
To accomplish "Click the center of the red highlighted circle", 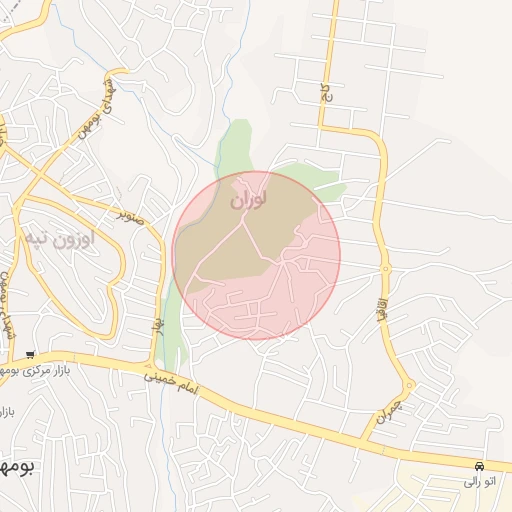I will (256, 255).
